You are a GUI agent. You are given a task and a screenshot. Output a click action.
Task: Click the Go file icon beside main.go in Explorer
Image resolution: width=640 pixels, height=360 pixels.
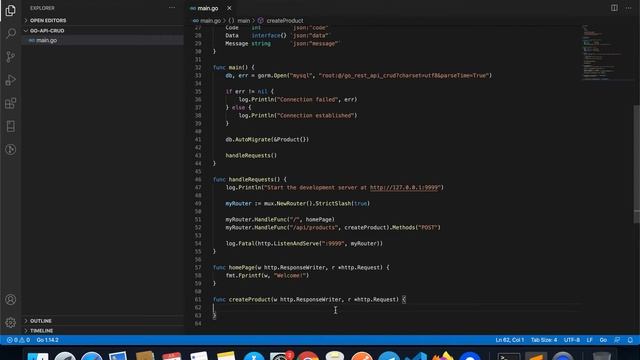(31, 40)
